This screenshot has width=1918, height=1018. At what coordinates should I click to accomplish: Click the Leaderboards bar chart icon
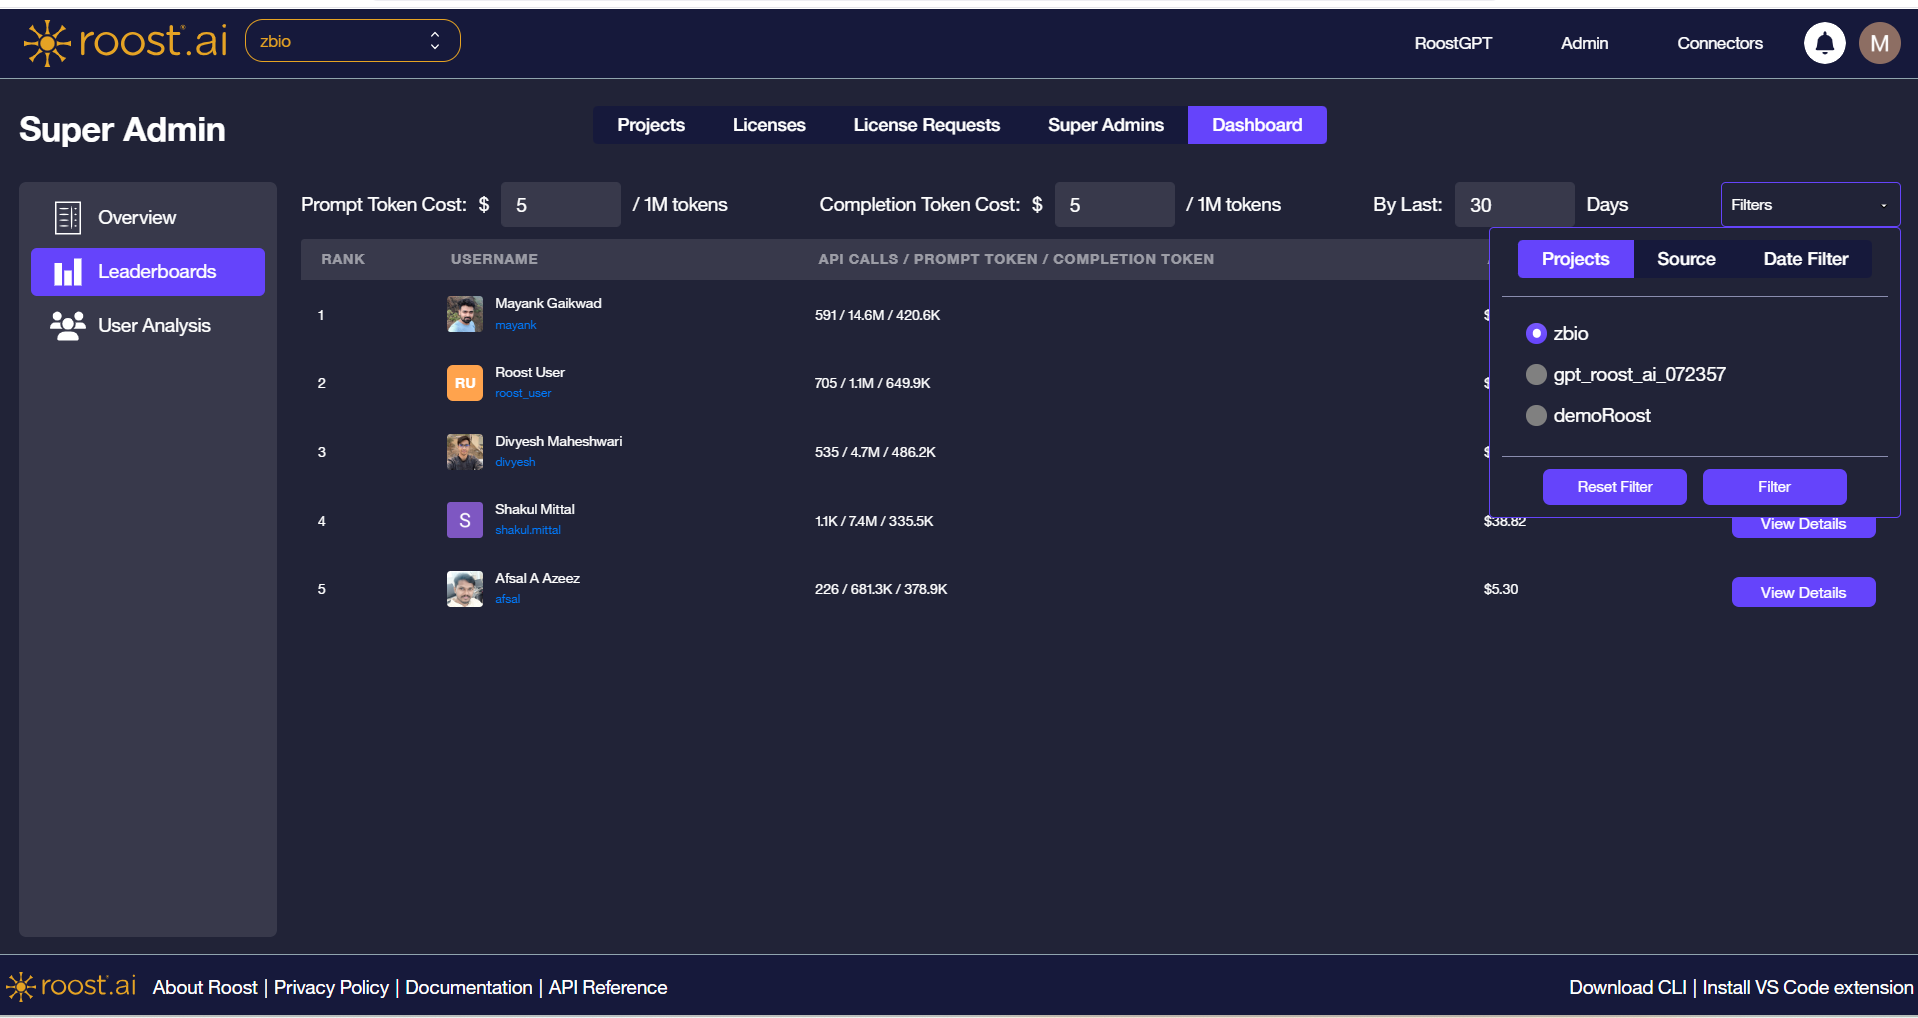coord(67,271)
